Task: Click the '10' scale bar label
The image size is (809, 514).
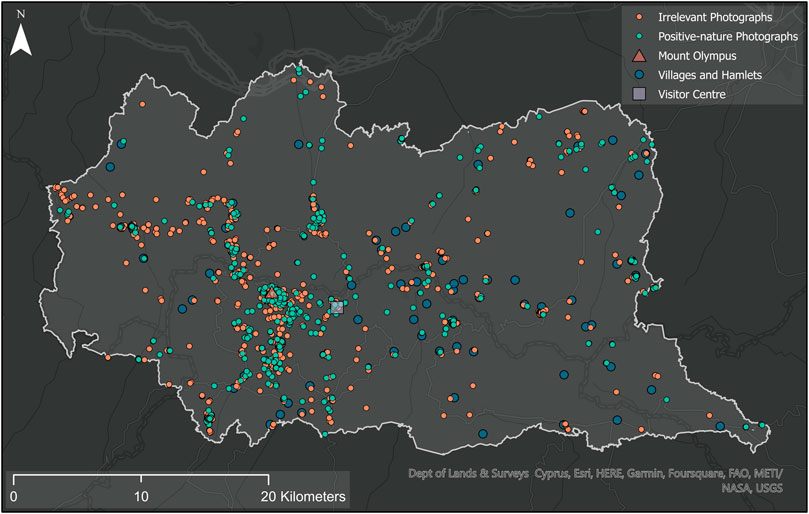Action: click(x=141, y=496)
